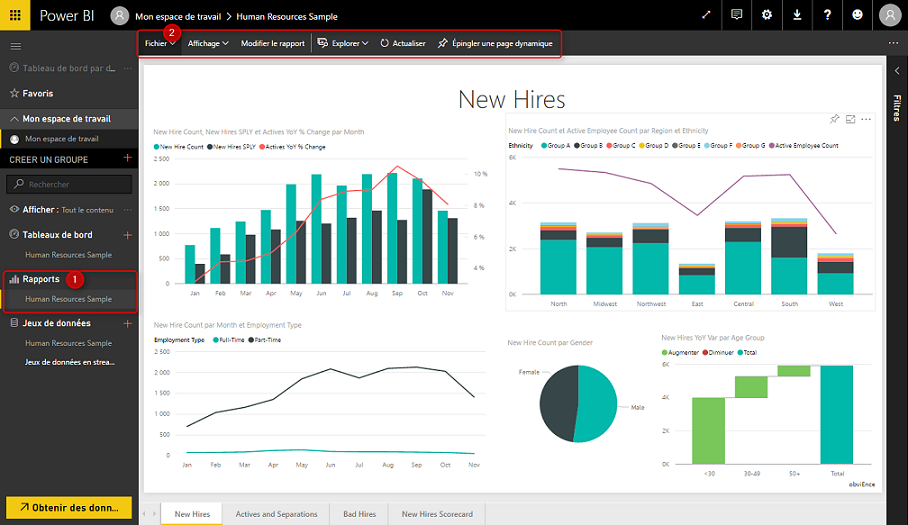Open the Affichage dropdown menu
This screenshot has width=908, height=525.
tap(208, 43)
